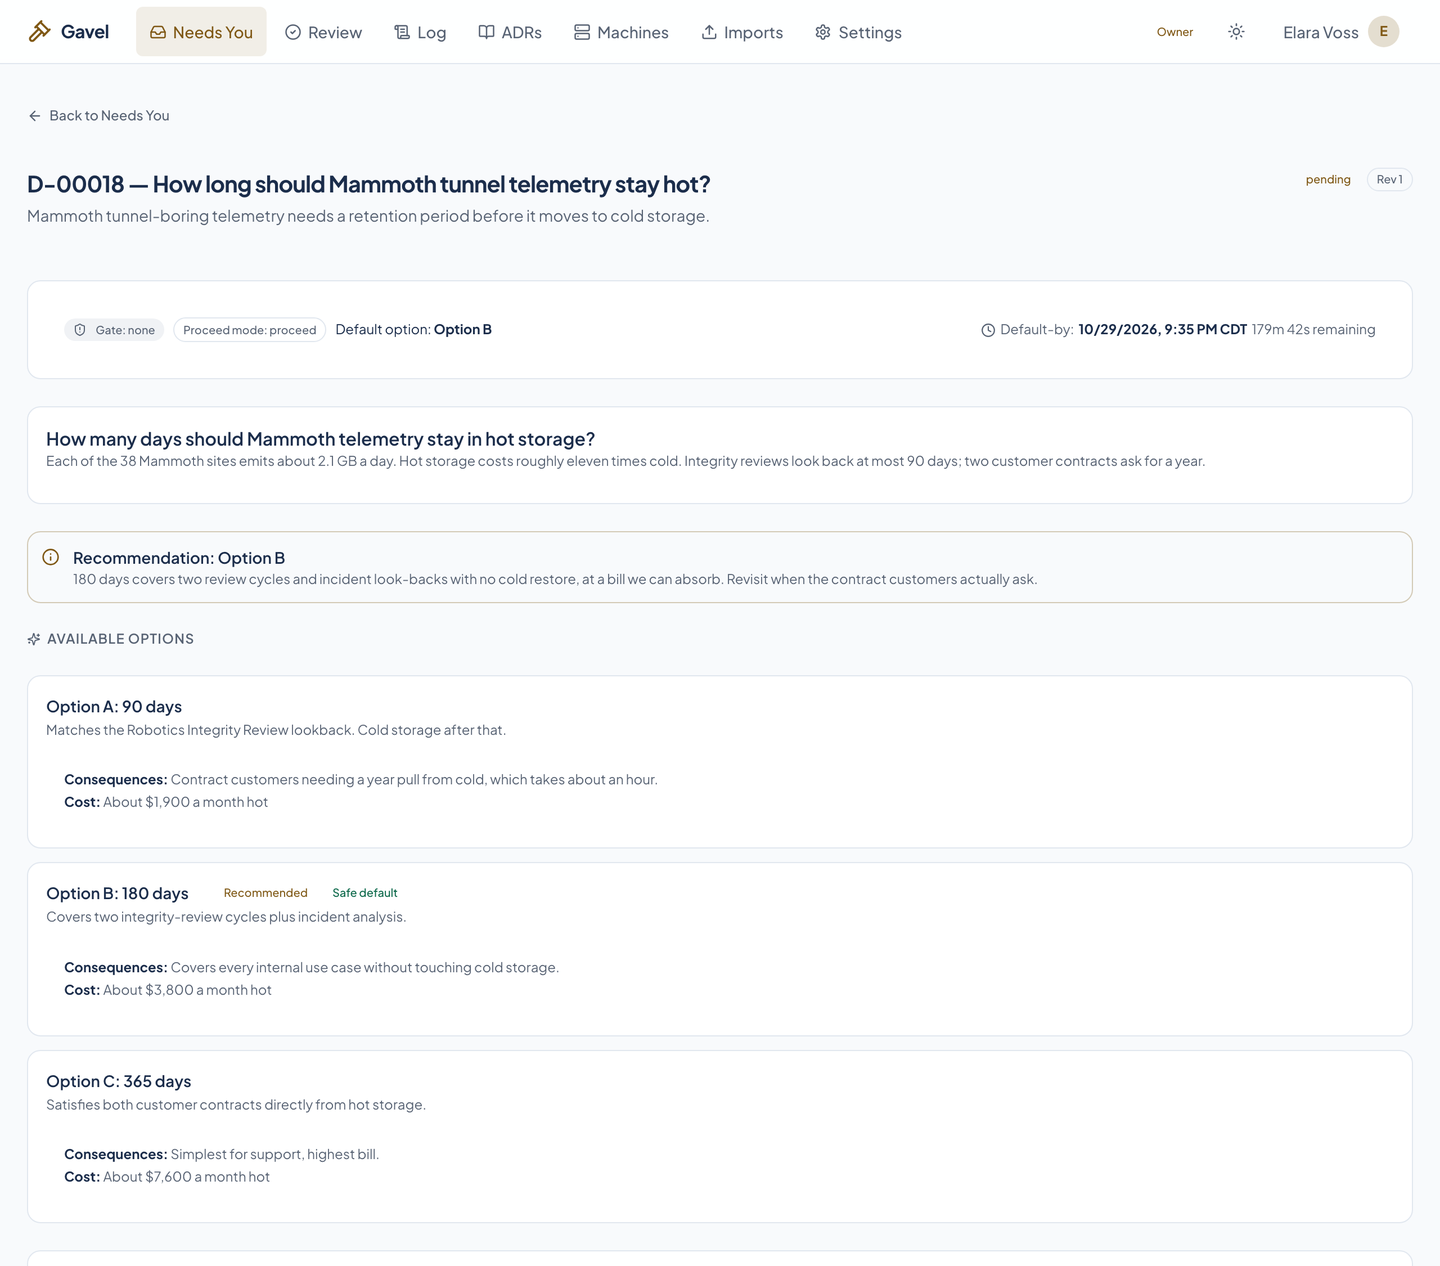Click the pending status badge

coord(1328,180)
